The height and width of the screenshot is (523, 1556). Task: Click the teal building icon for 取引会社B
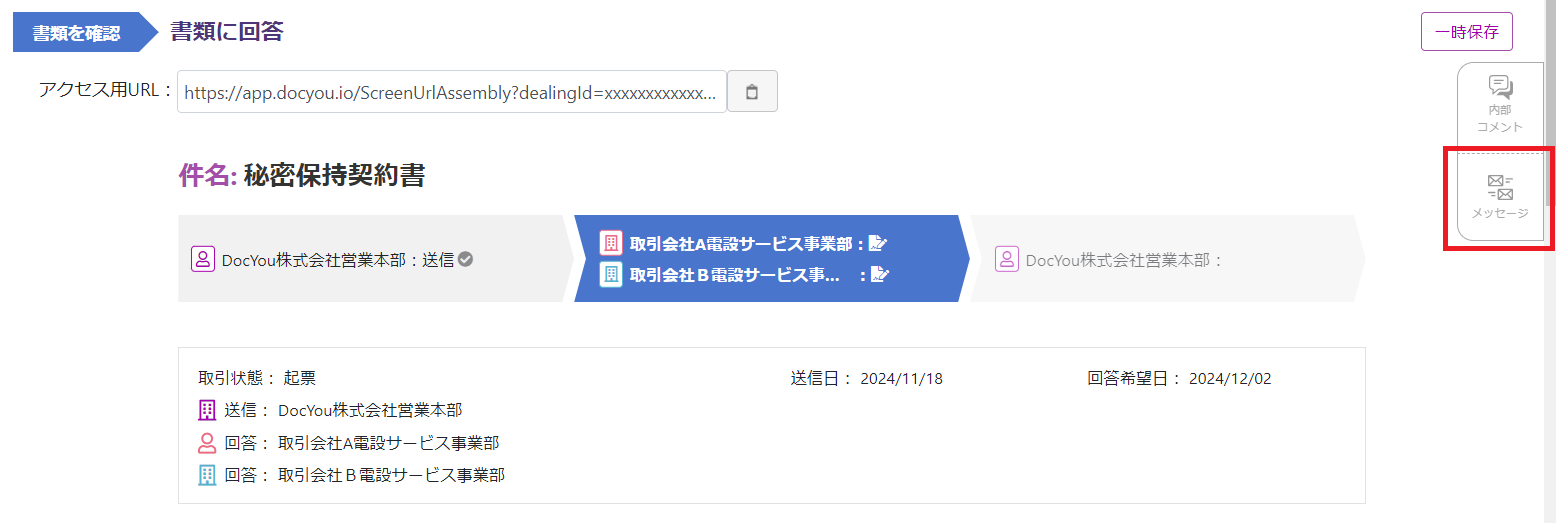click(611, 275)
